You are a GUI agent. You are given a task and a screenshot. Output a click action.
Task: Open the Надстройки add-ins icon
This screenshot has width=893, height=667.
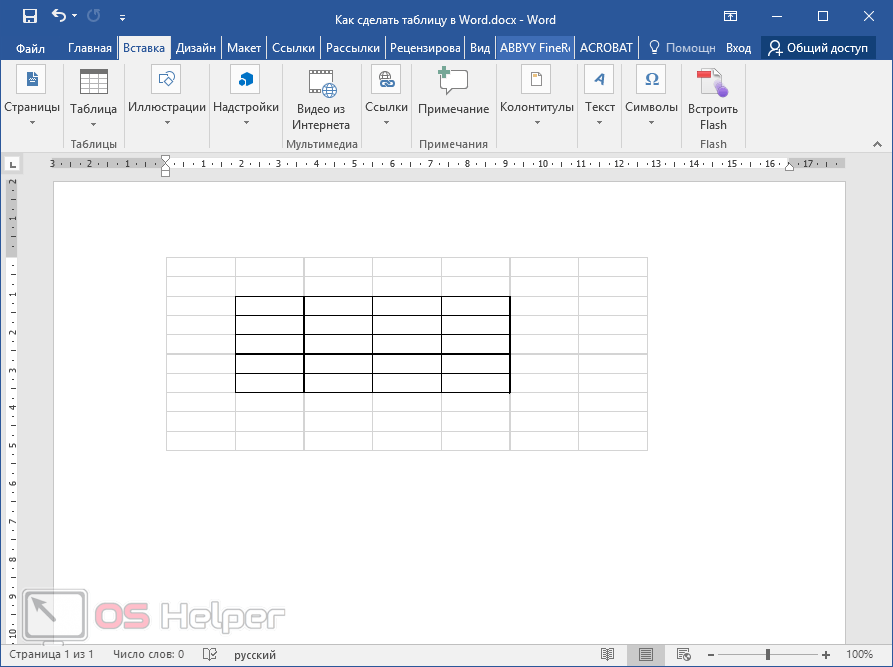[245, 79]
